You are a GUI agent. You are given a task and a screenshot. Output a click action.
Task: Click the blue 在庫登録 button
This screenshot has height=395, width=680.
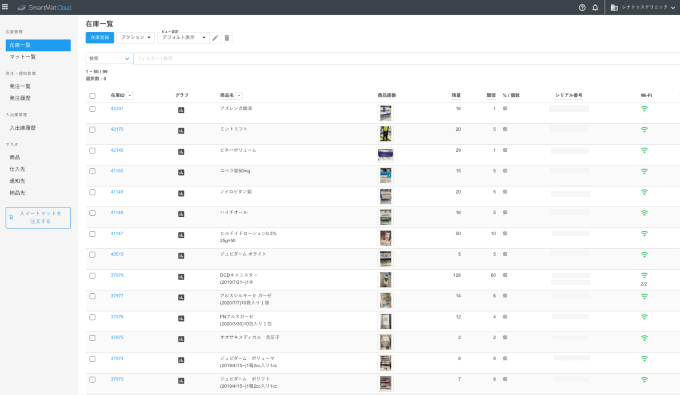100,38
